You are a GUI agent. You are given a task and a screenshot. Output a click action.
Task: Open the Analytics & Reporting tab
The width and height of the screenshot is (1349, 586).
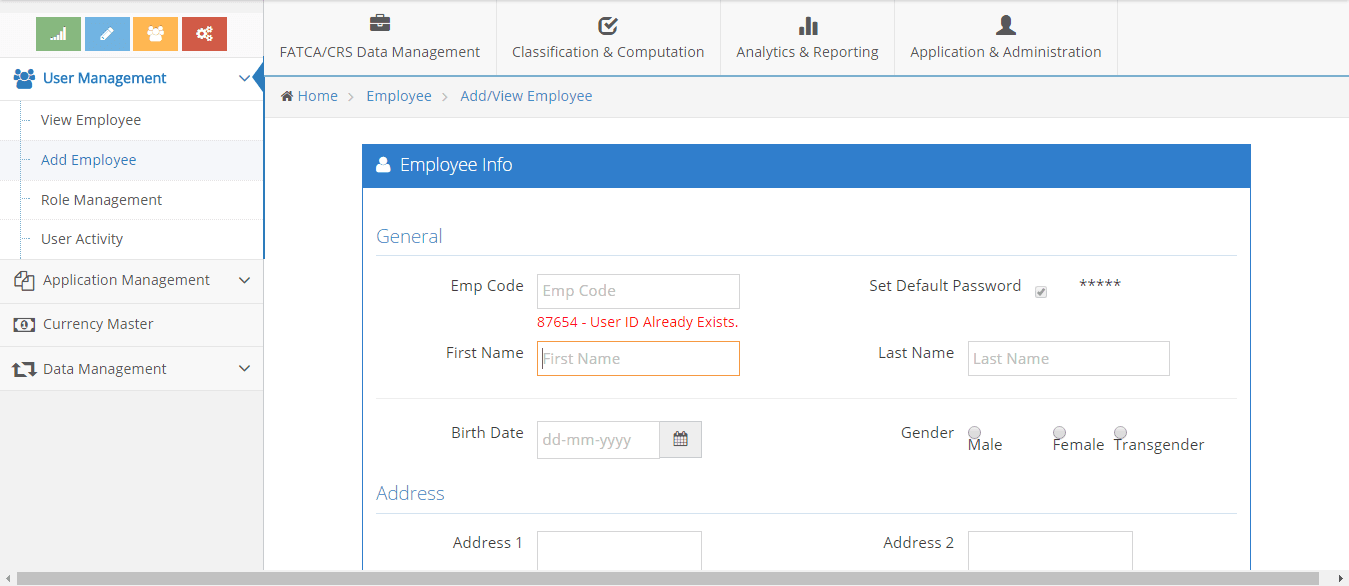pyautogui.click(x=807, y=38)
